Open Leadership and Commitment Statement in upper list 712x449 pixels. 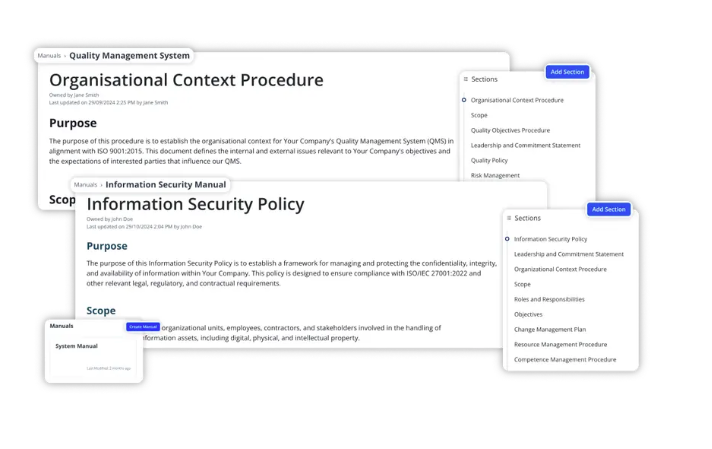pos(525,145)
